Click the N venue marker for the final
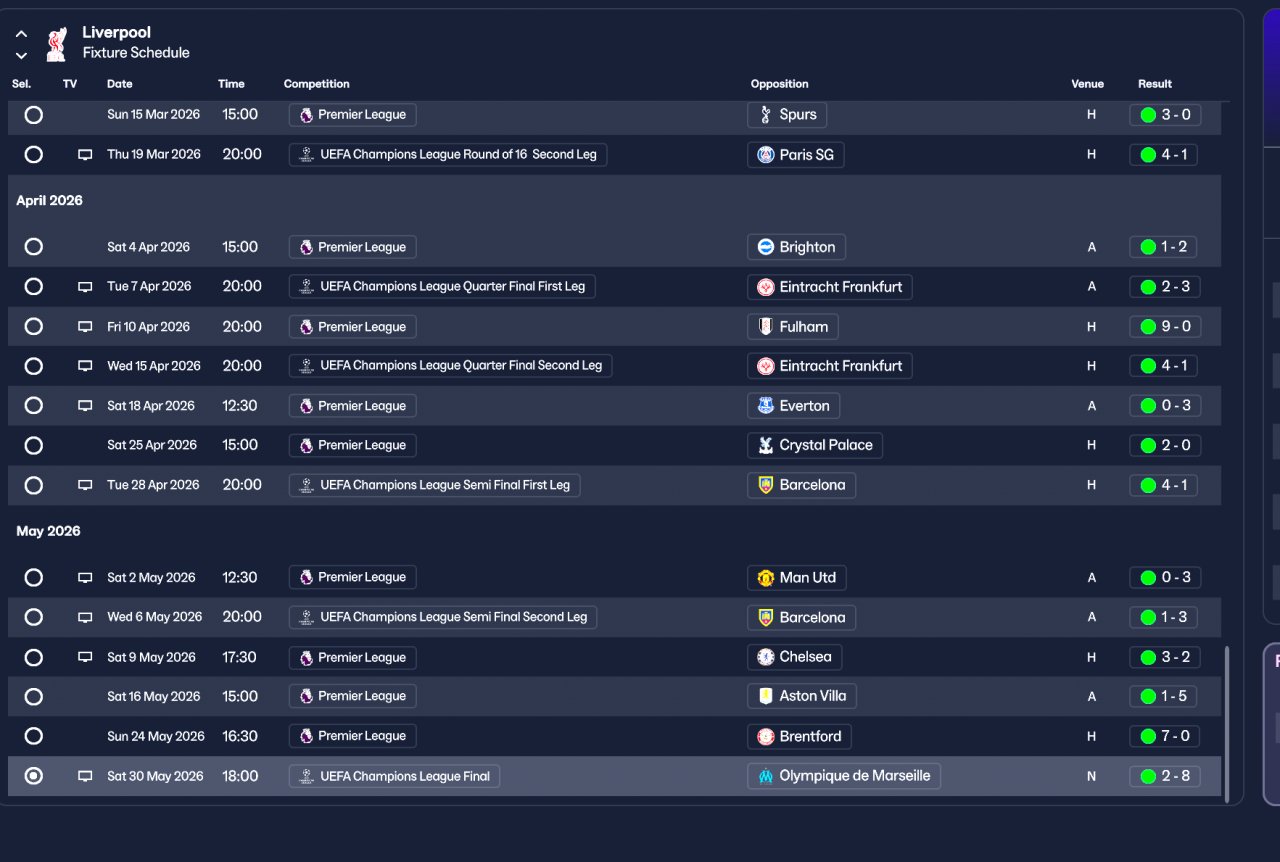1280x862 pixels. (1091, 776)
